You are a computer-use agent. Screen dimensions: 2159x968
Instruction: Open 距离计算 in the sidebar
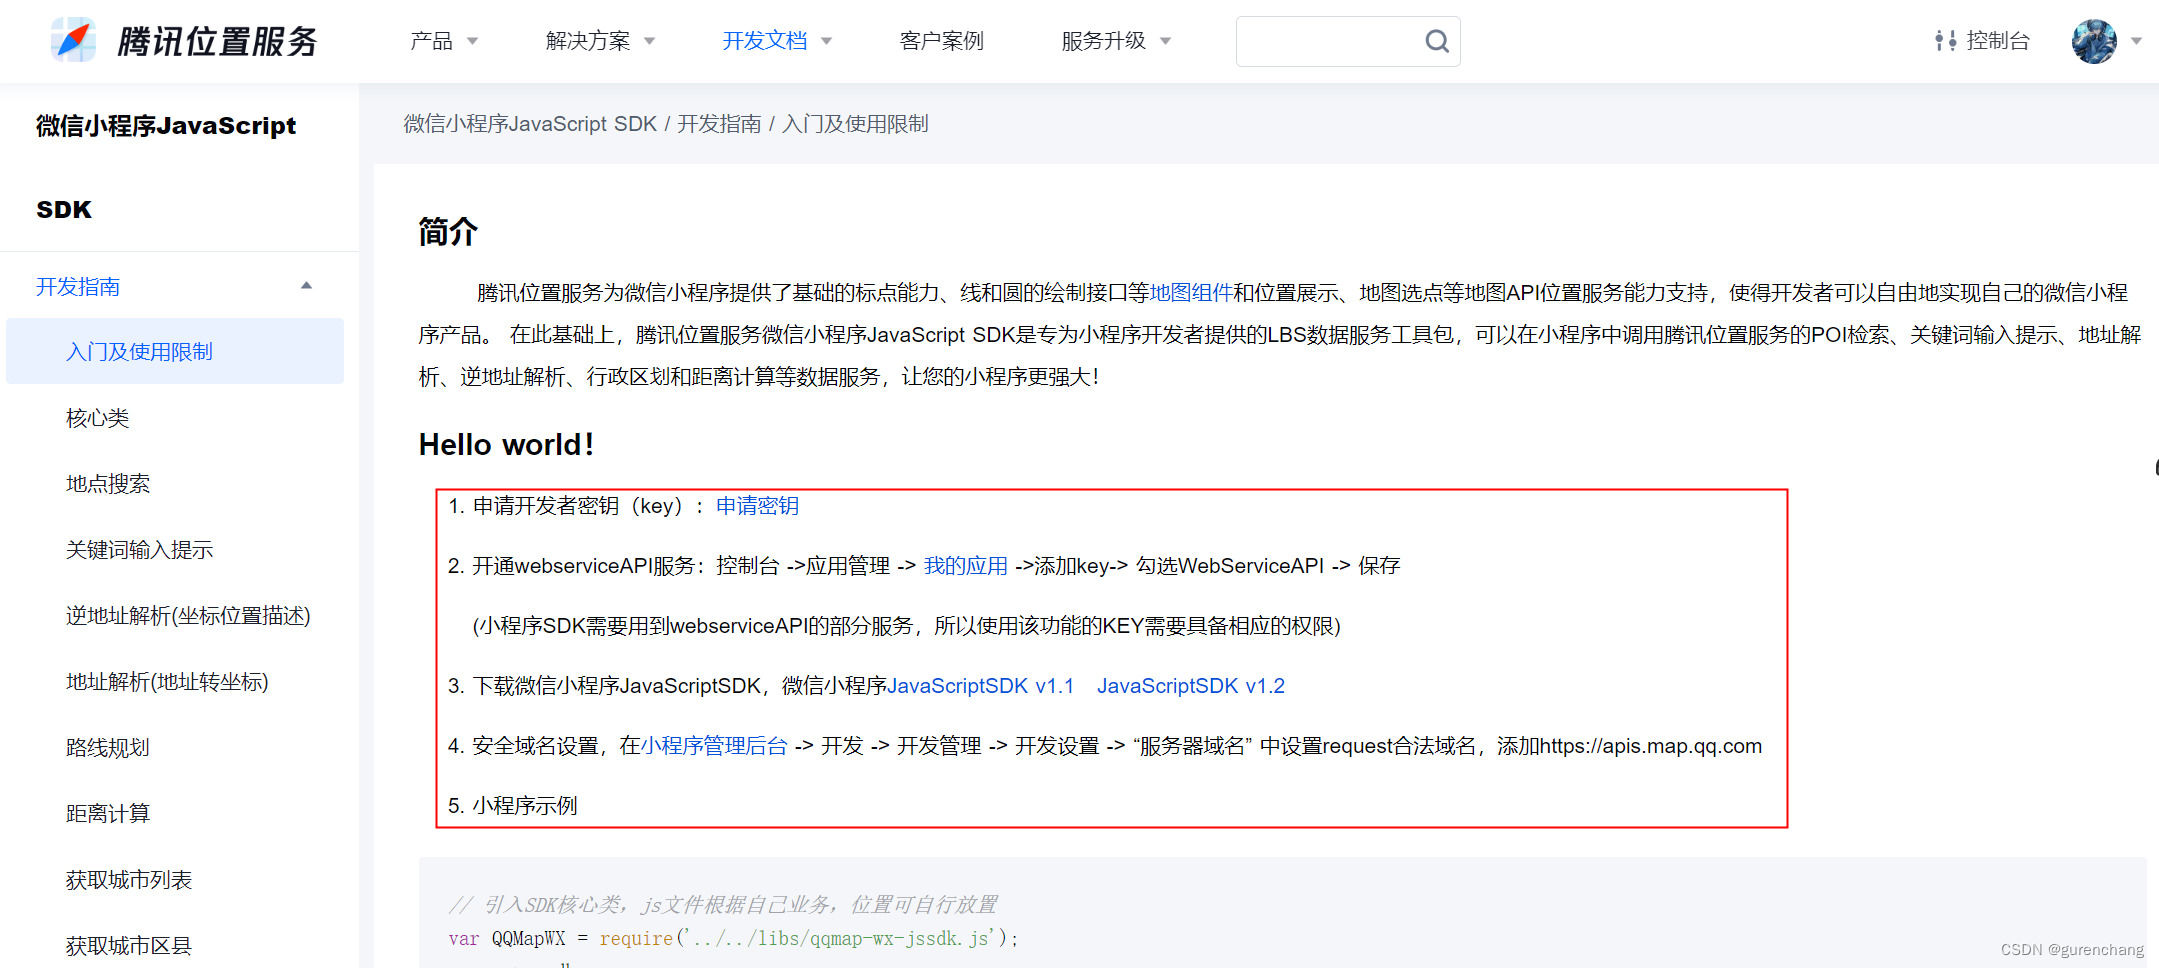108,814
